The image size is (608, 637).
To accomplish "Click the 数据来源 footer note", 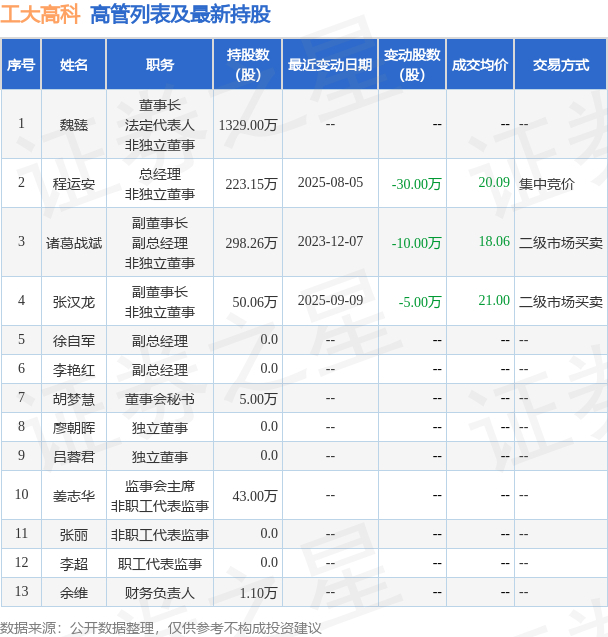I will (x=161, y=628).
